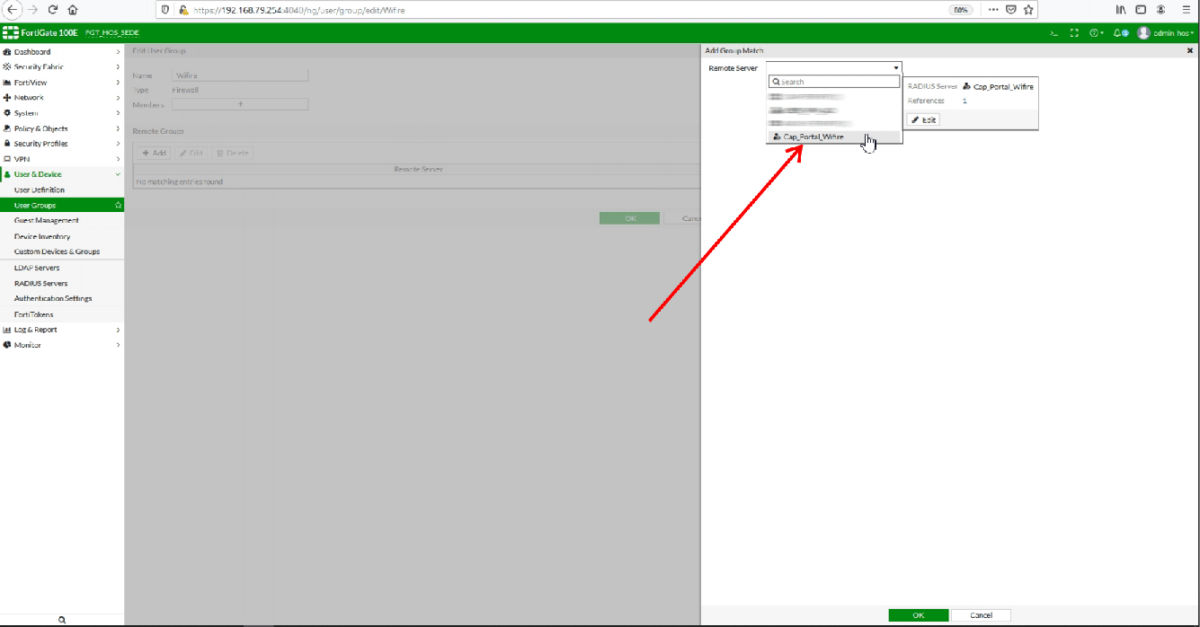Click the References count link
Screen dimensions: 1200x627
tap(965, 101)
